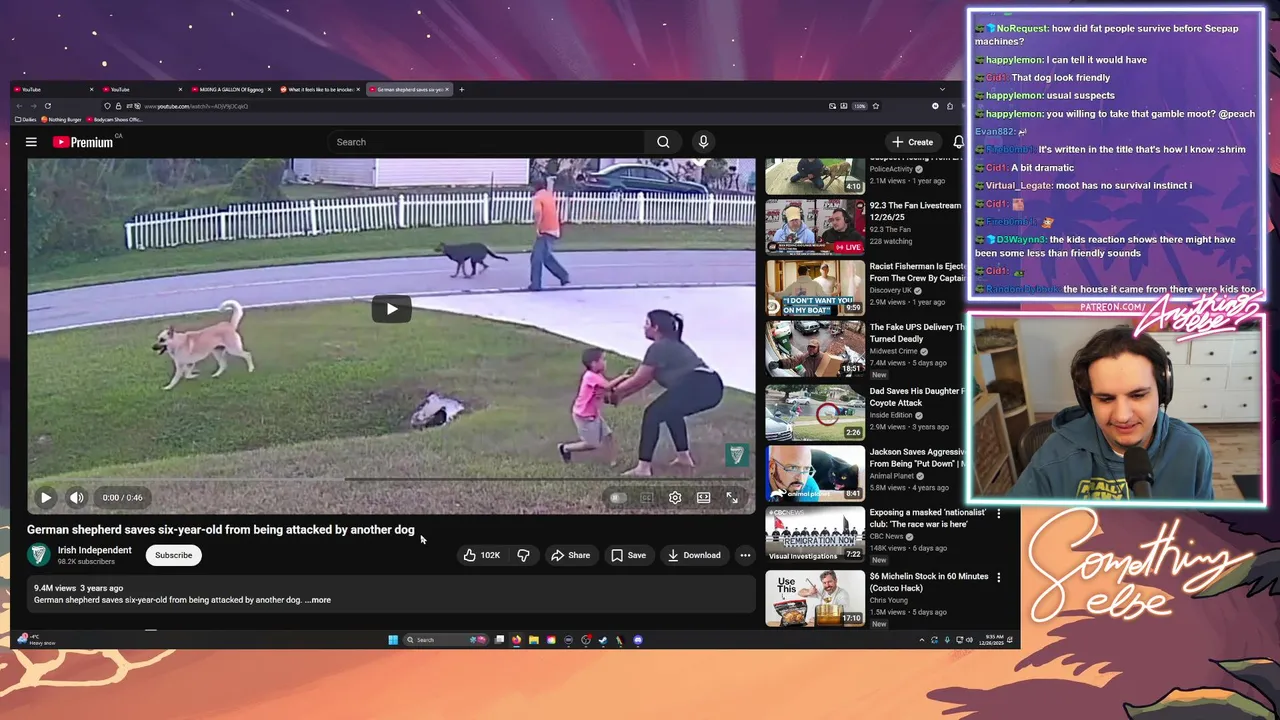Open the Windows Start menu
The image size is (1280, 720).
pos(393,640)
